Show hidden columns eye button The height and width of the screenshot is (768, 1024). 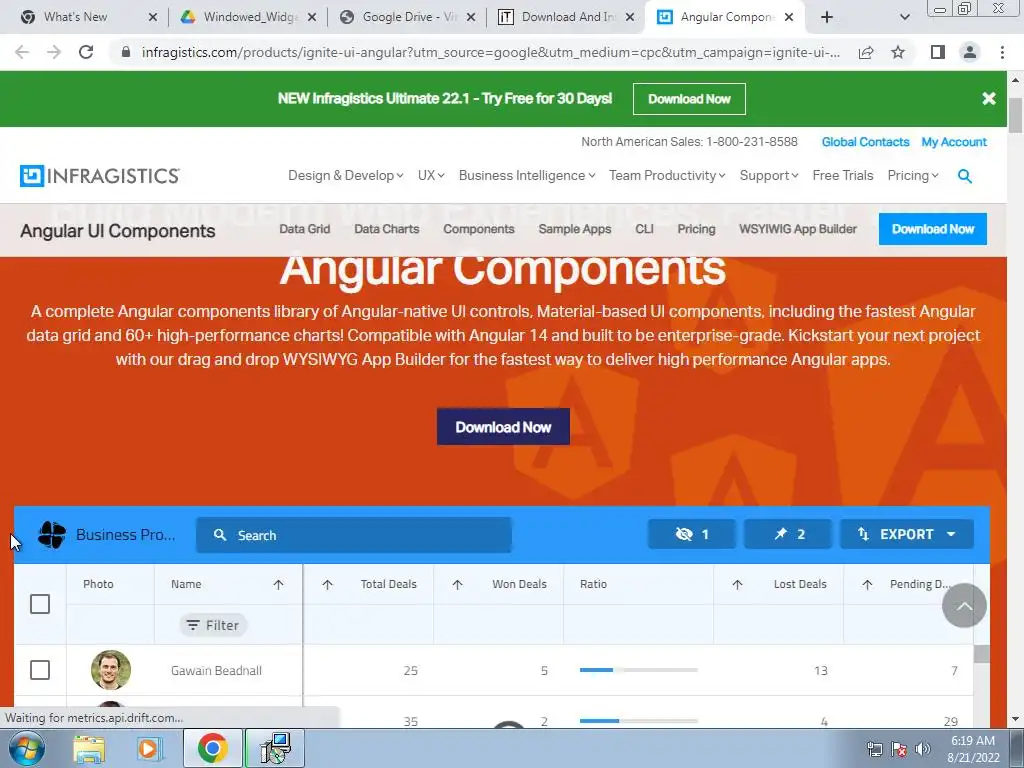click(x=692, y=534)
